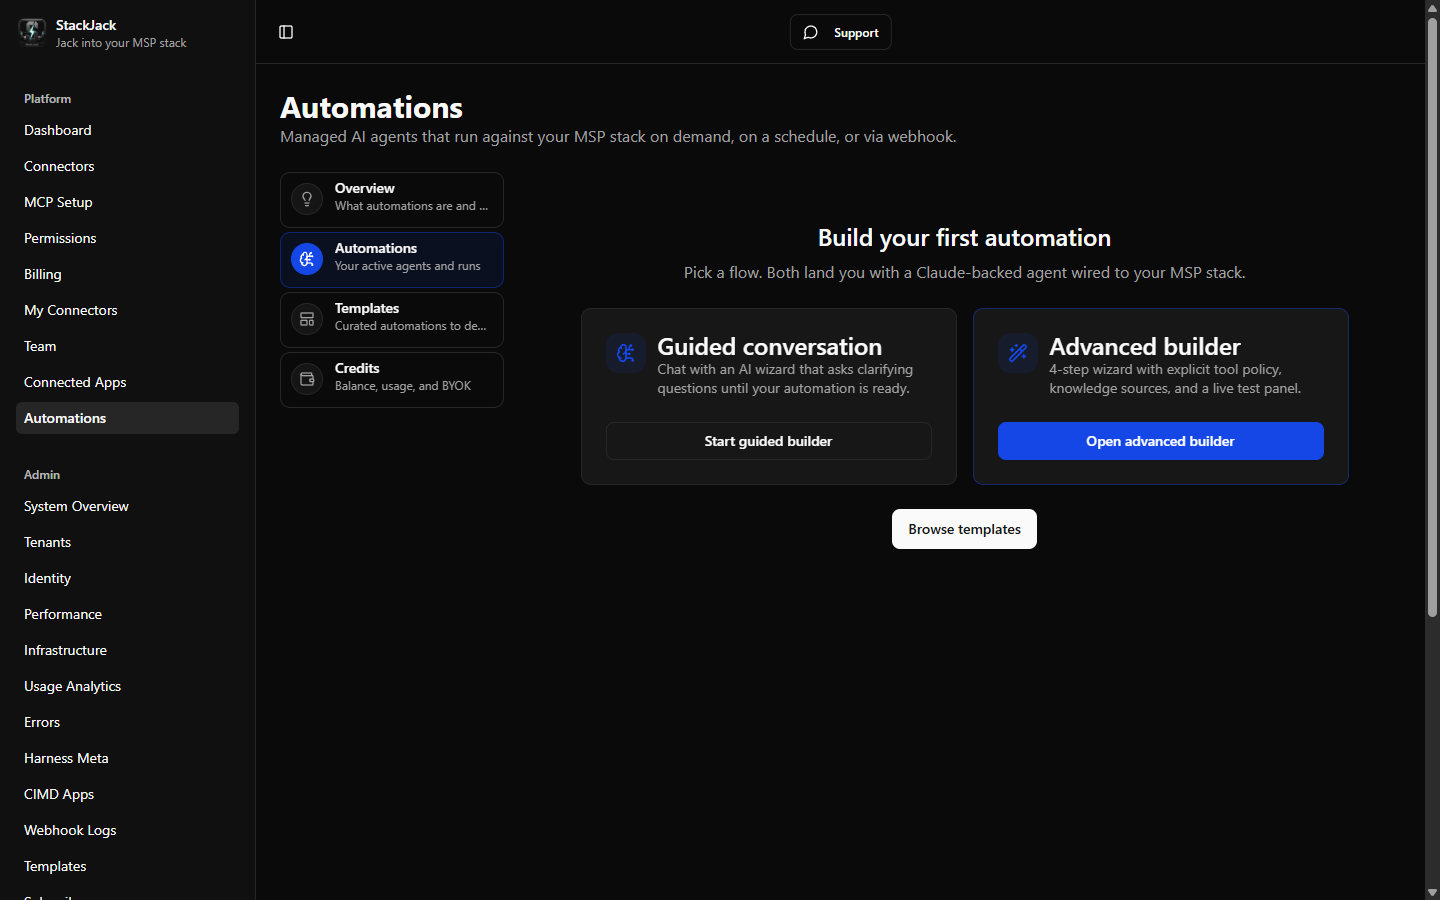1440x900 pixels.
Task: Click the page scrollbar thumb
Action: (x=1432, y=316)
